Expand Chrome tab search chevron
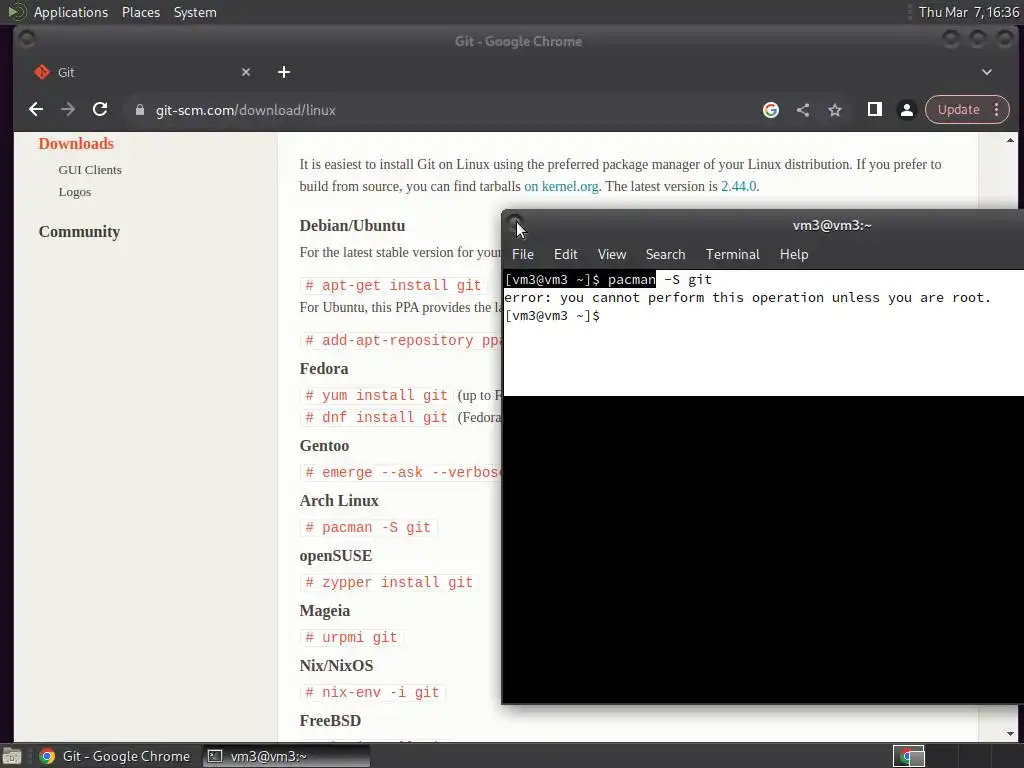This screenshot has height=768, width=1024. coord(986,72)
